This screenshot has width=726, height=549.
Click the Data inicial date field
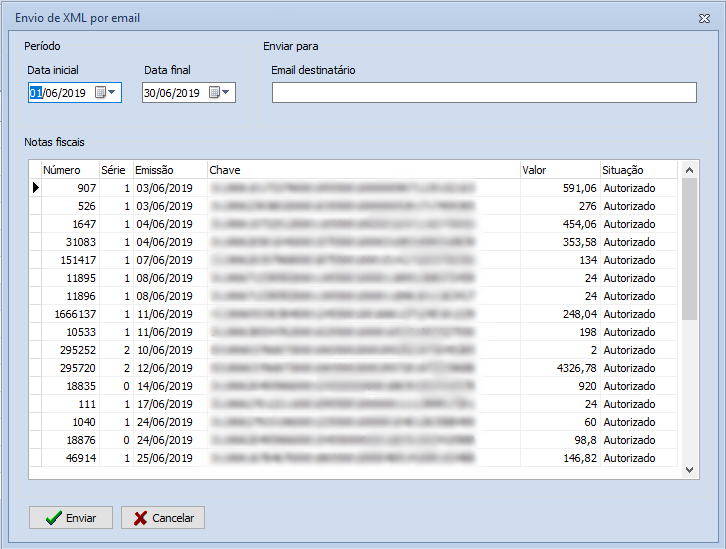coord(58,93)
